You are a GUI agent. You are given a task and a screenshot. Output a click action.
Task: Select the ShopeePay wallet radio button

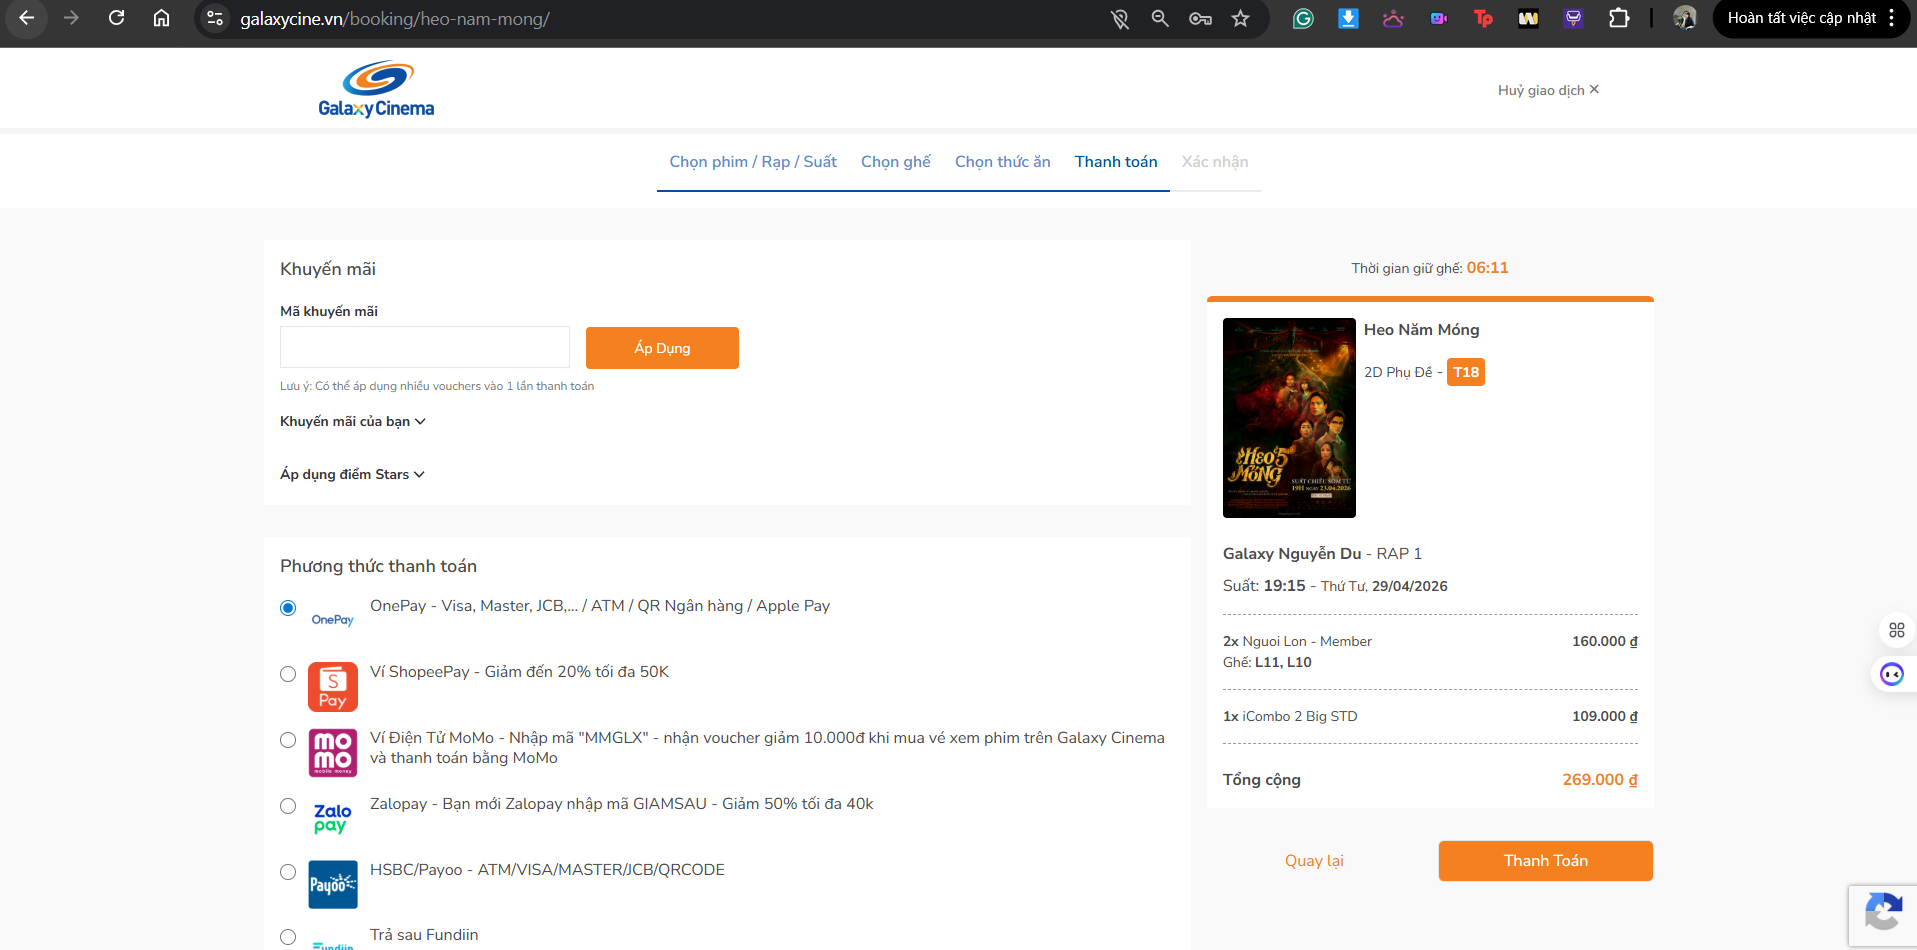coord(288,674)
